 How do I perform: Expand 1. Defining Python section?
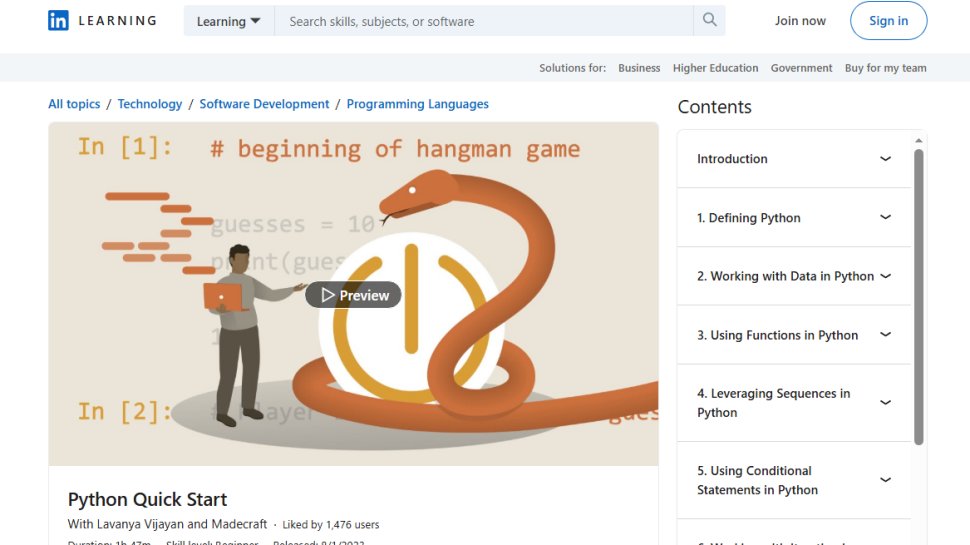(x=794, y=218)
